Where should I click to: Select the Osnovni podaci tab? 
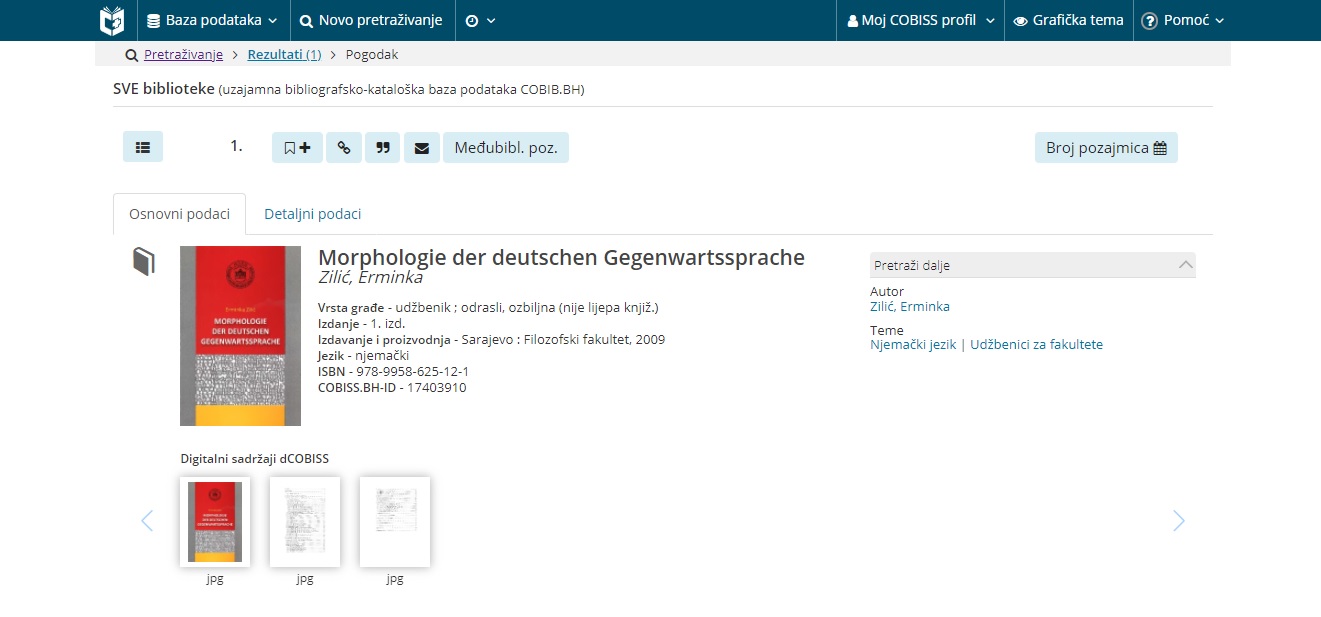pyautogui.click(x=179, y=214)
